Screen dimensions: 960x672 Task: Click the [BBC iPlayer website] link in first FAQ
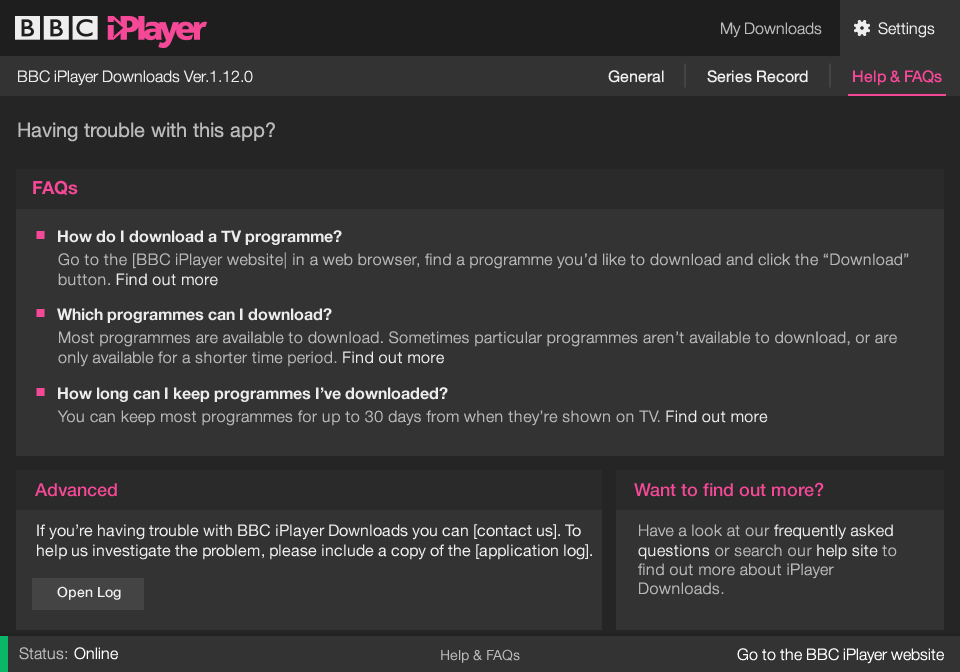(x=209, y=259)
